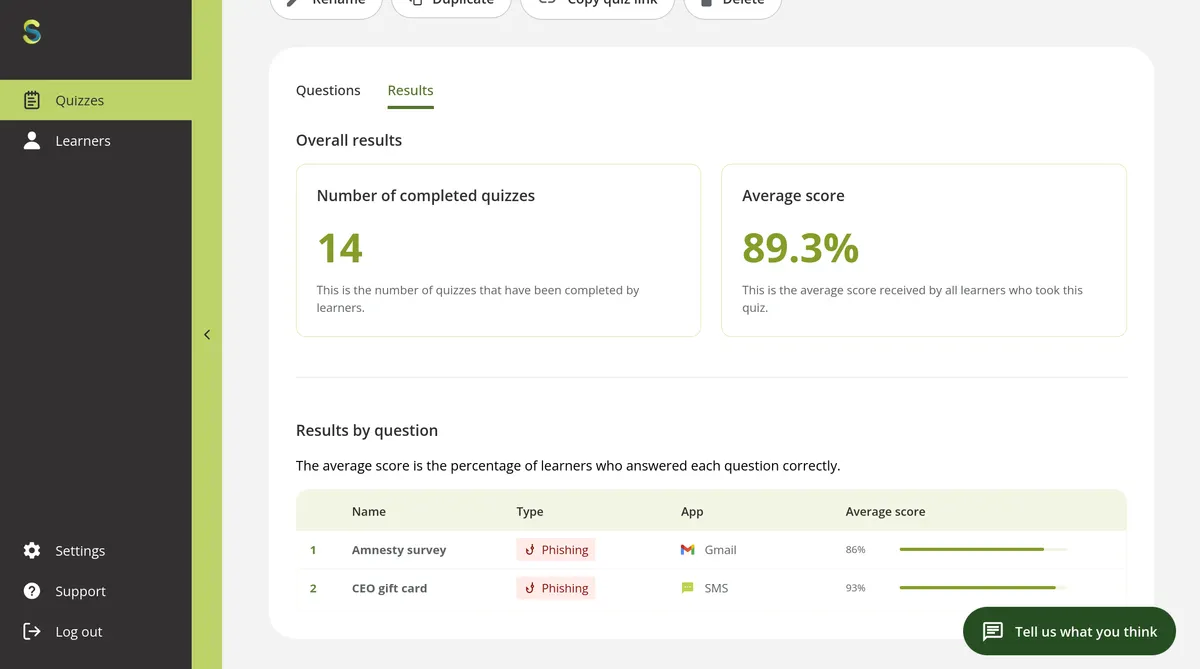Image resolution: width=1200 pixels, height=669 pixels.
Task: Click the Overall results heading
Action: 349,140
